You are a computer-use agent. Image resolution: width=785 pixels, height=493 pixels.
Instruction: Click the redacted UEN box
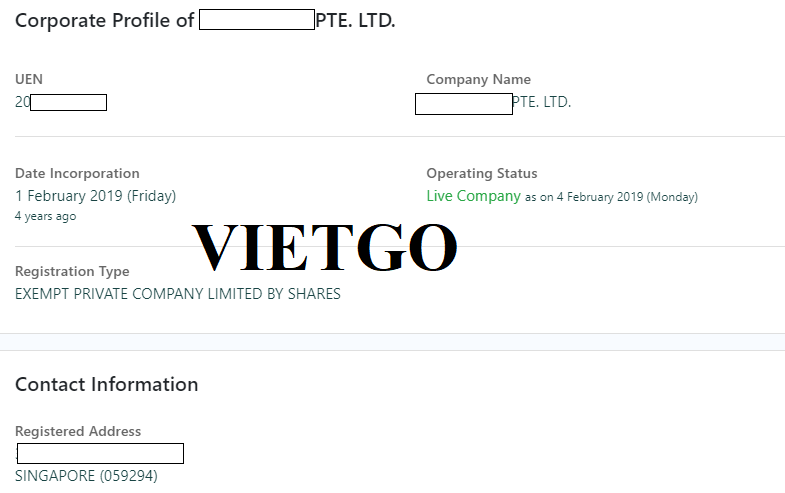pyautogui.click(x=69, y=103)
